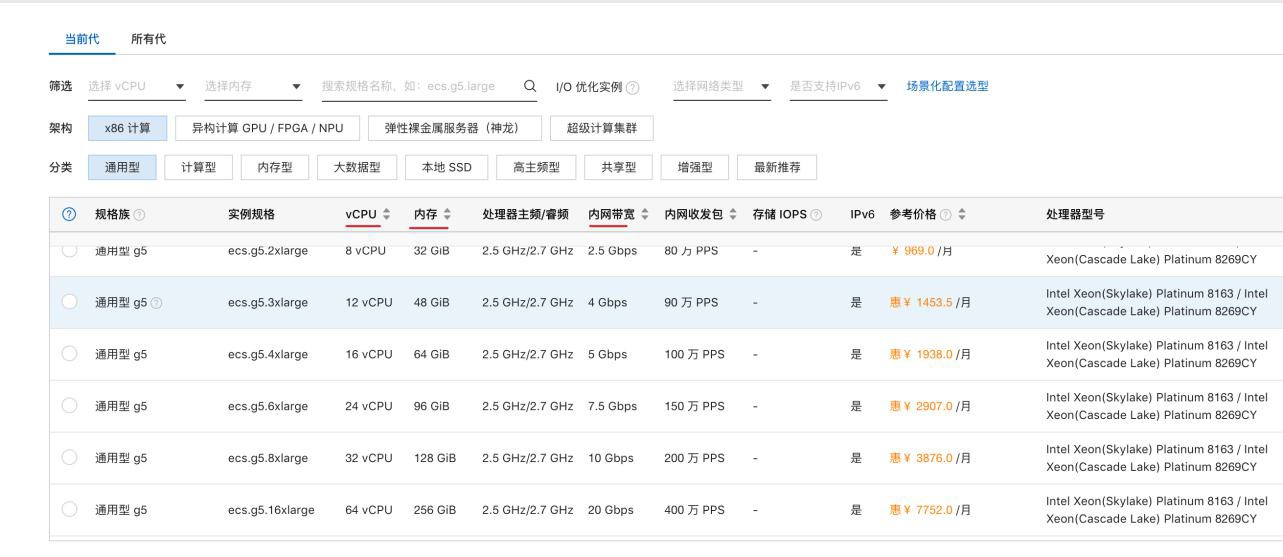The image size is (1283, 557).
Task: Sort by 内网收发包 column
Action: pos(734,215)
